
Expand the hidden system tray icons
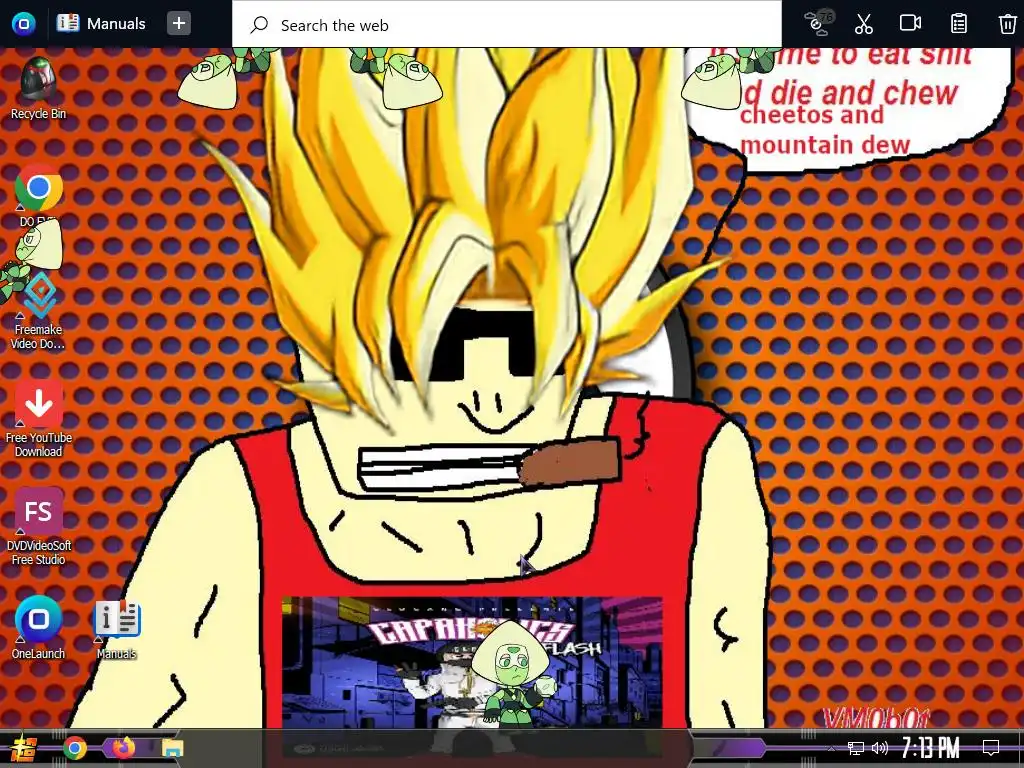[x=831, y=748]
